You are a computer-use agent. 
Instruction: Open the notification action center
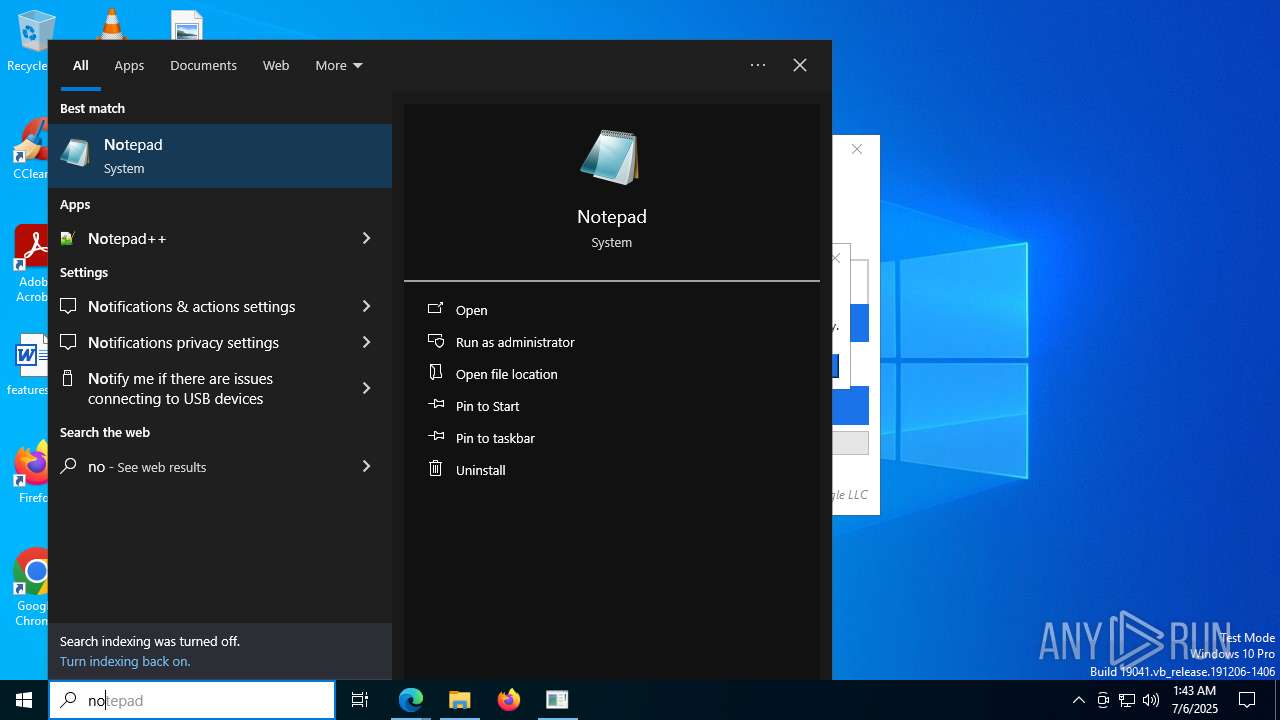1247,700
